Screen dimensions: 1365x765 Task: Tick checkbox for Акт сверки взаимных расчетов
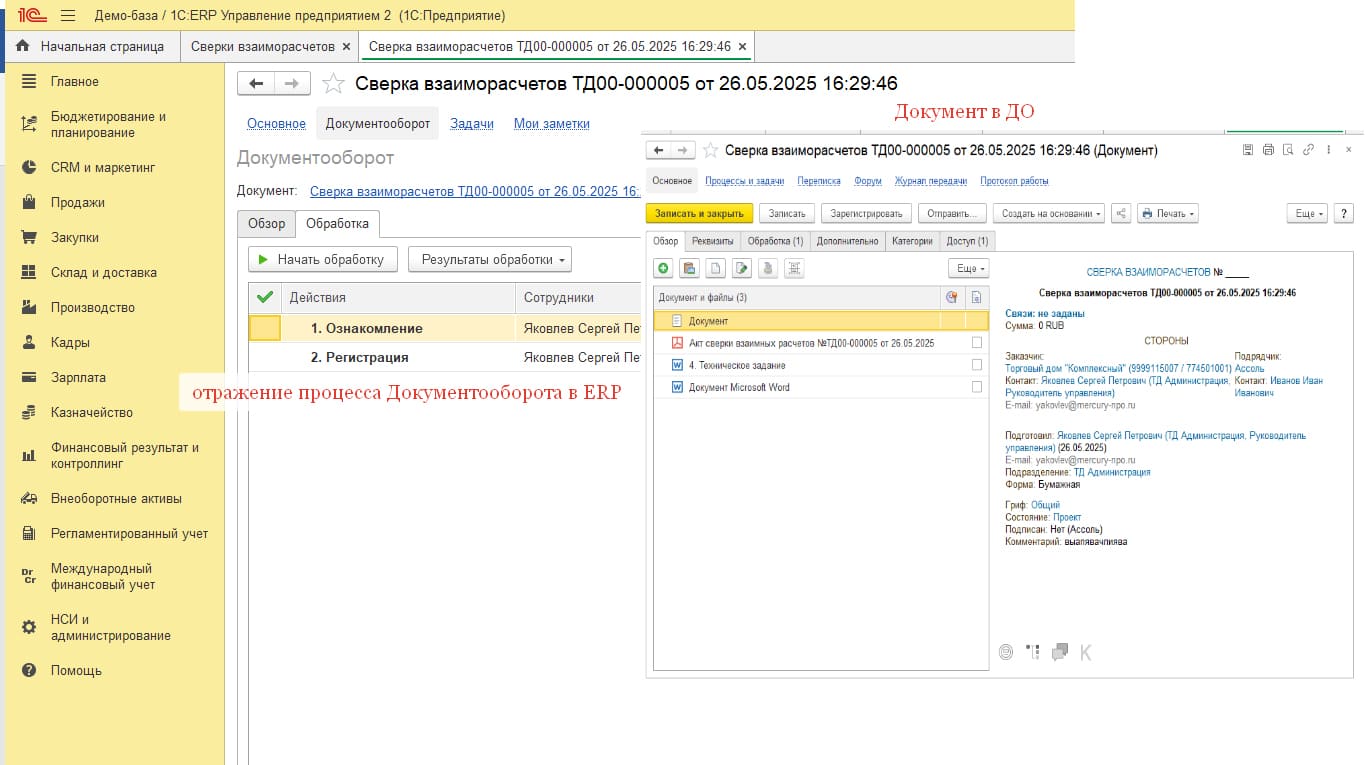977,343
